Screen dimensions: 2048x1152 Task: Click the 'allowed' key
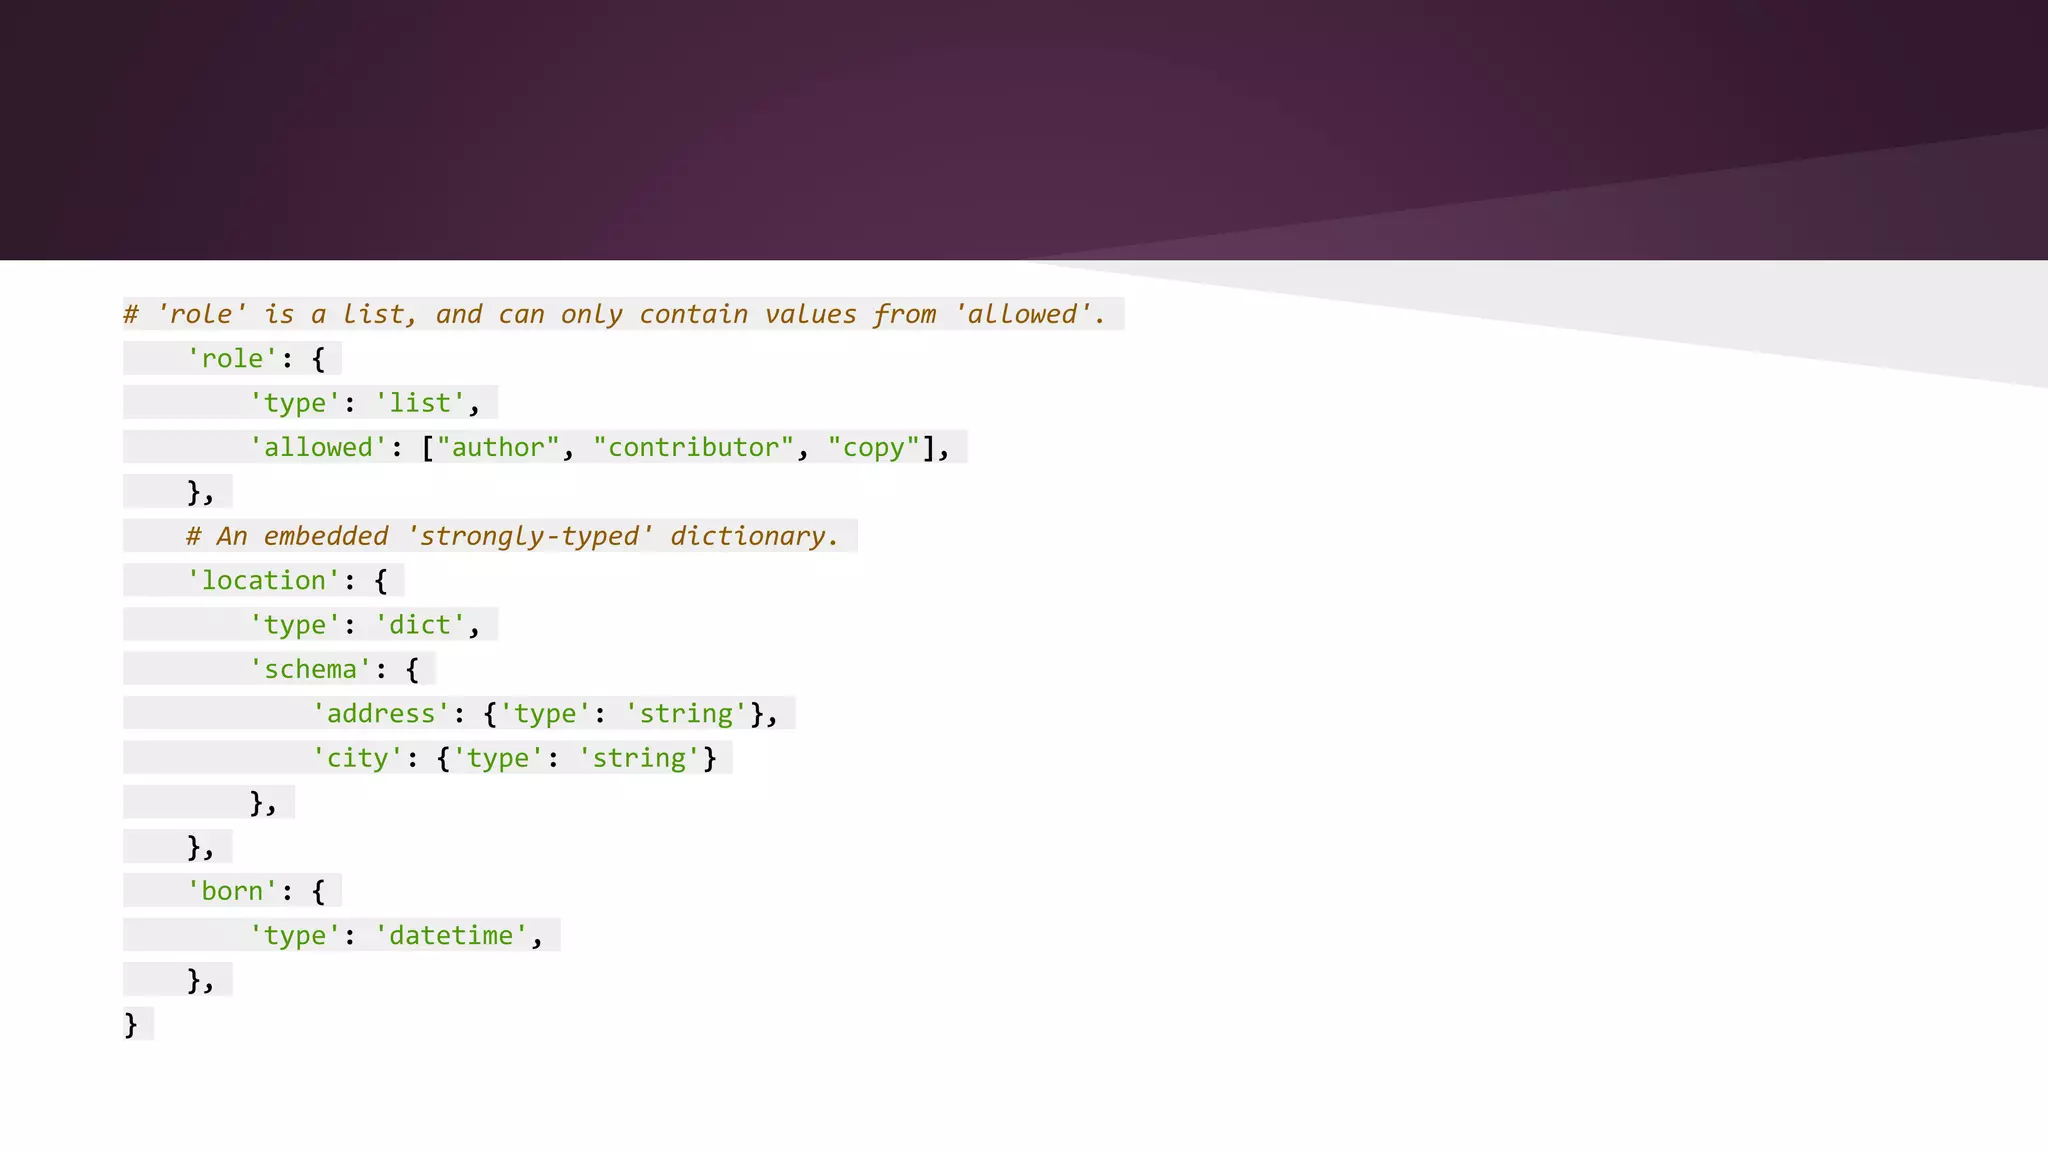coord(318,447)
